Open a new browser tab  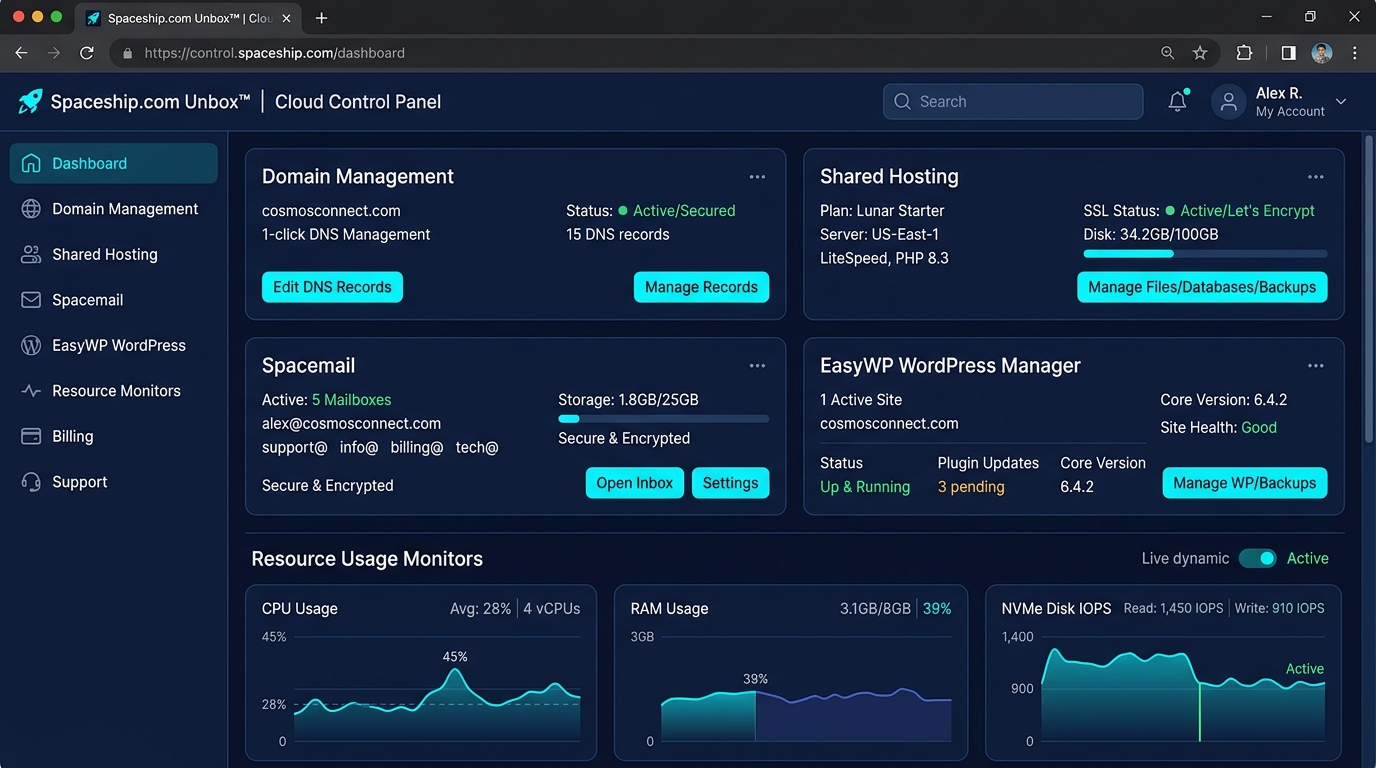(x=321, y=18)
